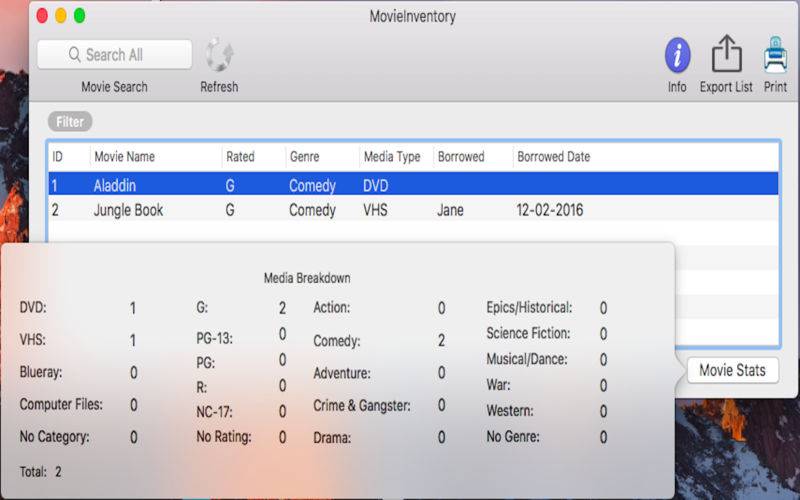
Task: Focus the Search All field
Action: (x=115, y=55)
